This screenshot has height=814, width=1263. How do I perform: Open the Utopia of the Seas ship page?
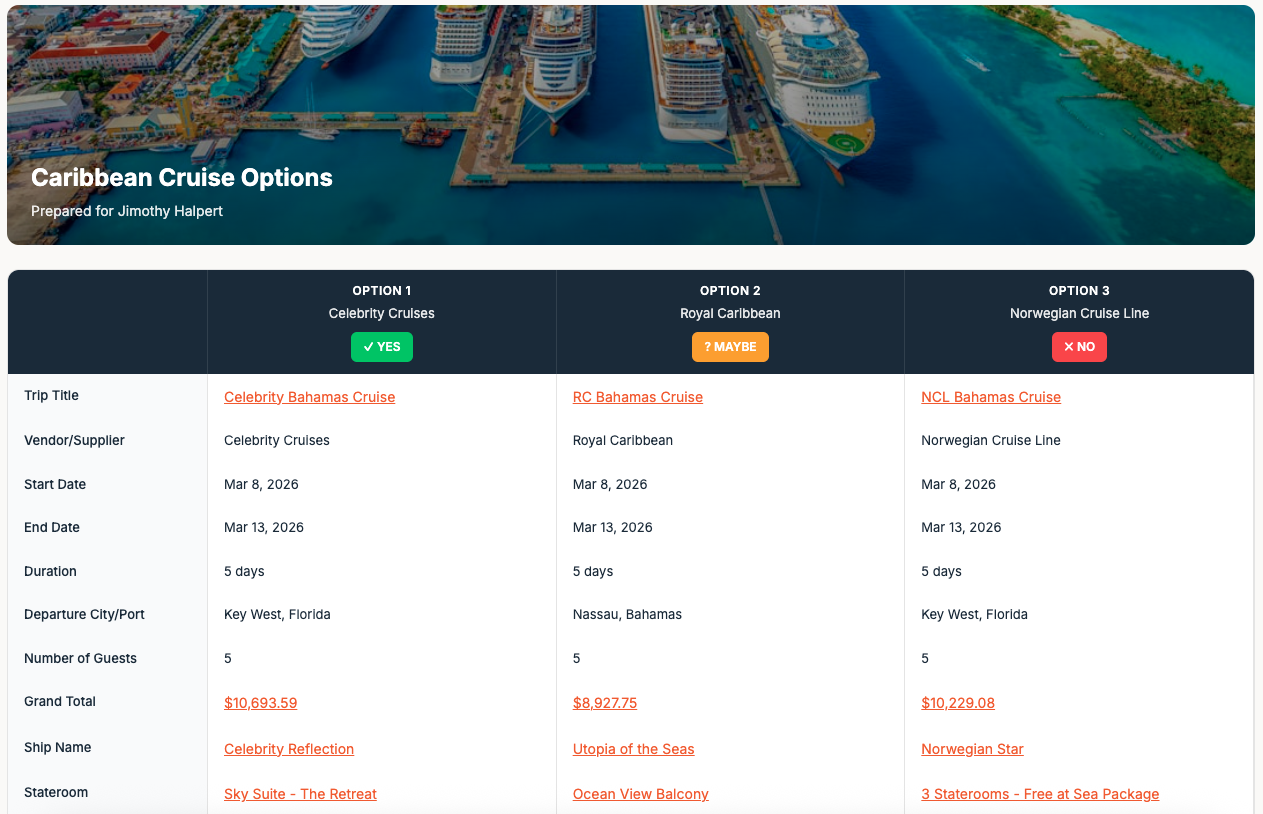coord(633,749)
